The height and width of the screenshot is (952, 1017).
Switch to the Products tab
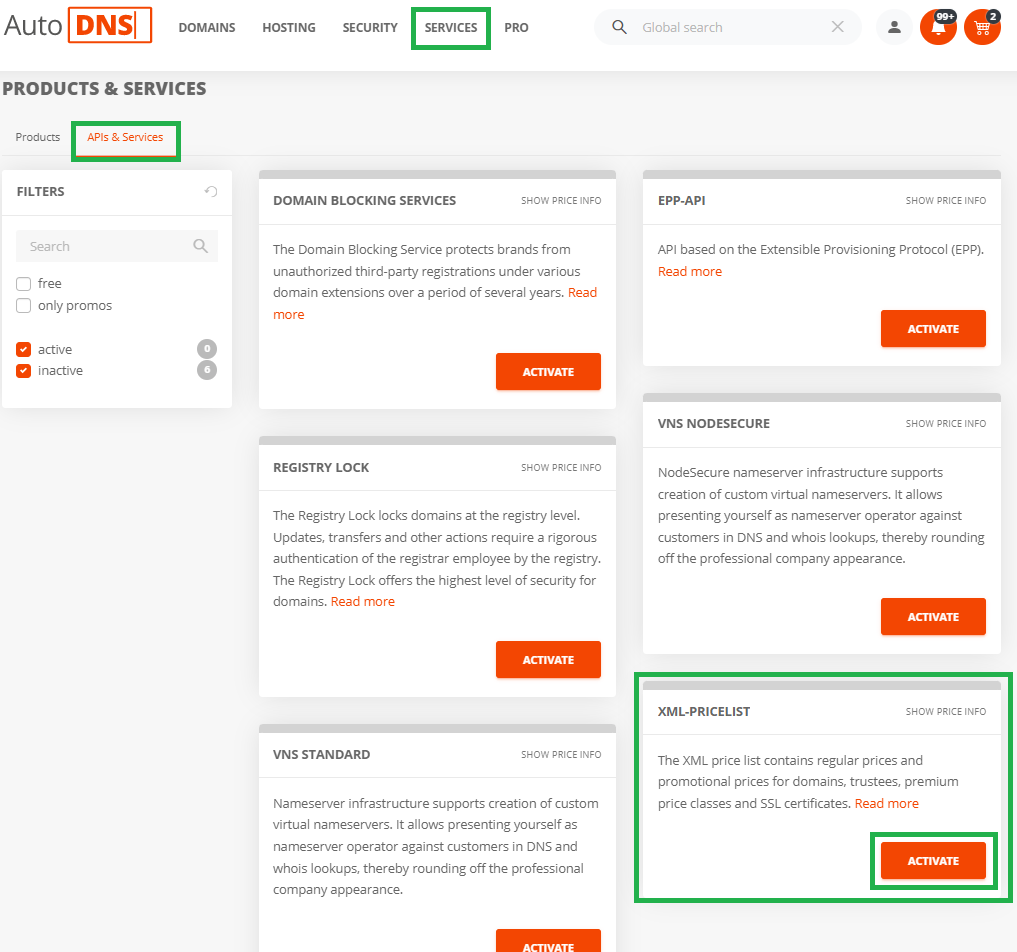[38, 137]
